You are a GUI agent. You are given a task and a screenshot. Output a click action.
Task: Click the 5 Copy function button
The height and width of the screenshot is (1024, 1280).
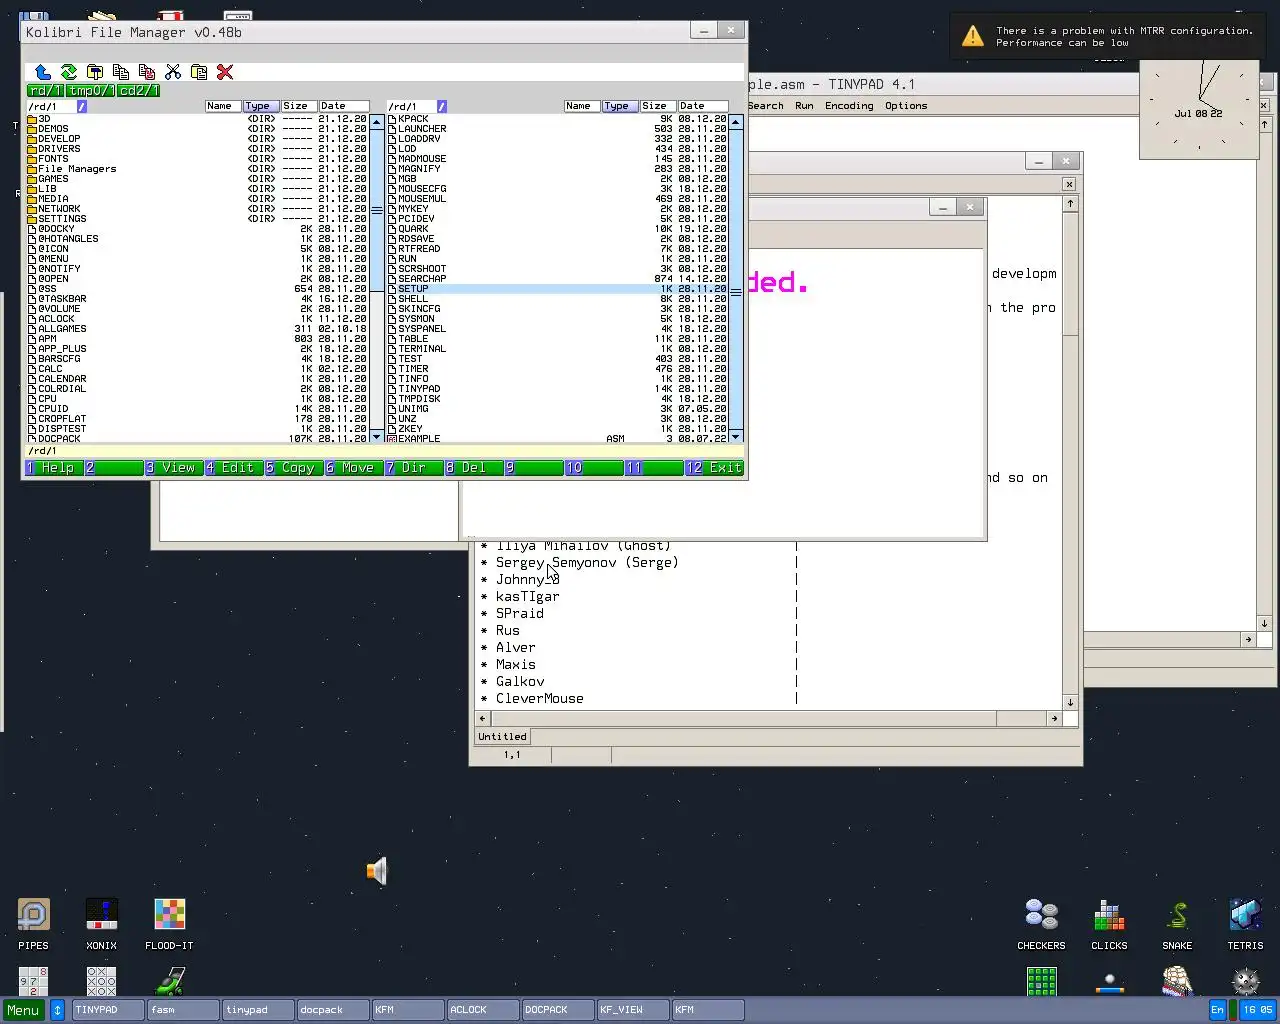coord(294,468)
